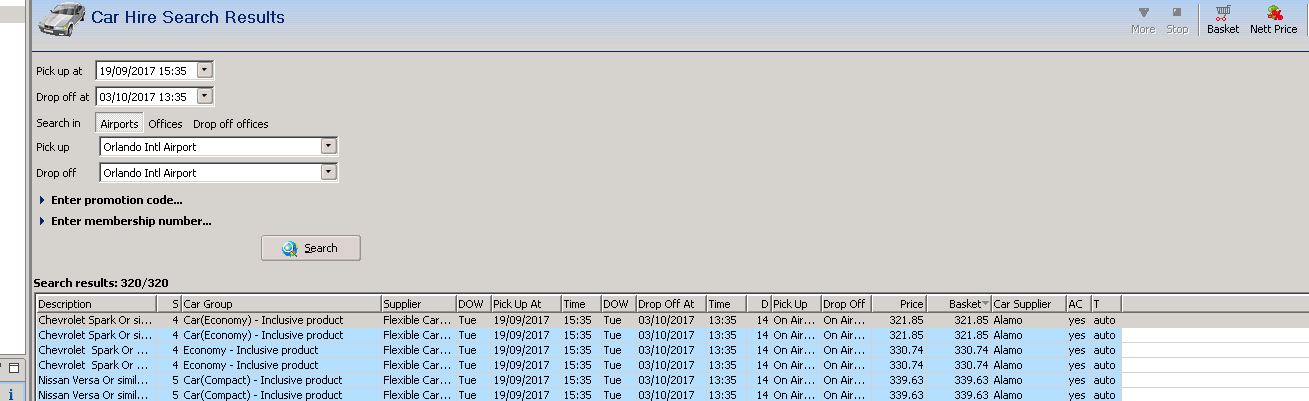Sort by the Basket column header label
Viewport: 1309px width, 401px height.
click(x=965, y=304)
